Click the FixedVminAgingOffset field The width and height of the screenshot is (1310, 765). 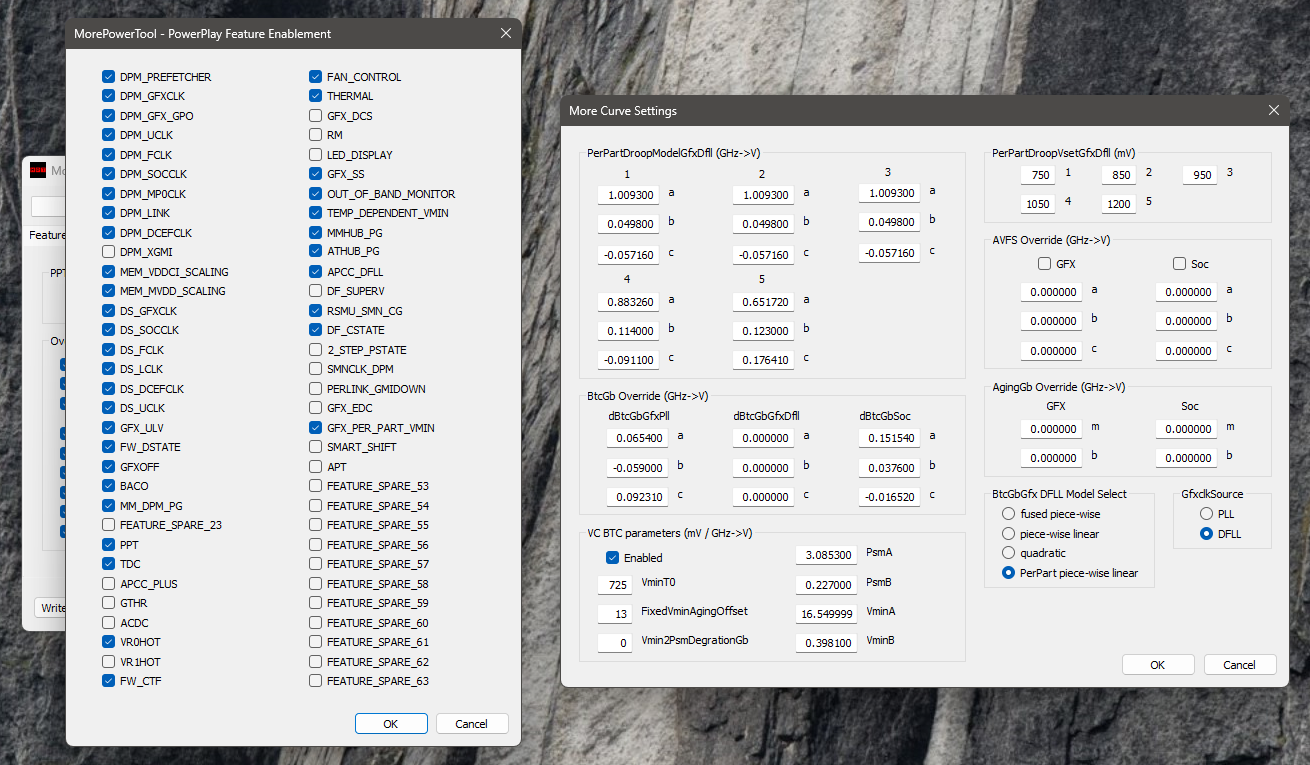tap(615, 613)
